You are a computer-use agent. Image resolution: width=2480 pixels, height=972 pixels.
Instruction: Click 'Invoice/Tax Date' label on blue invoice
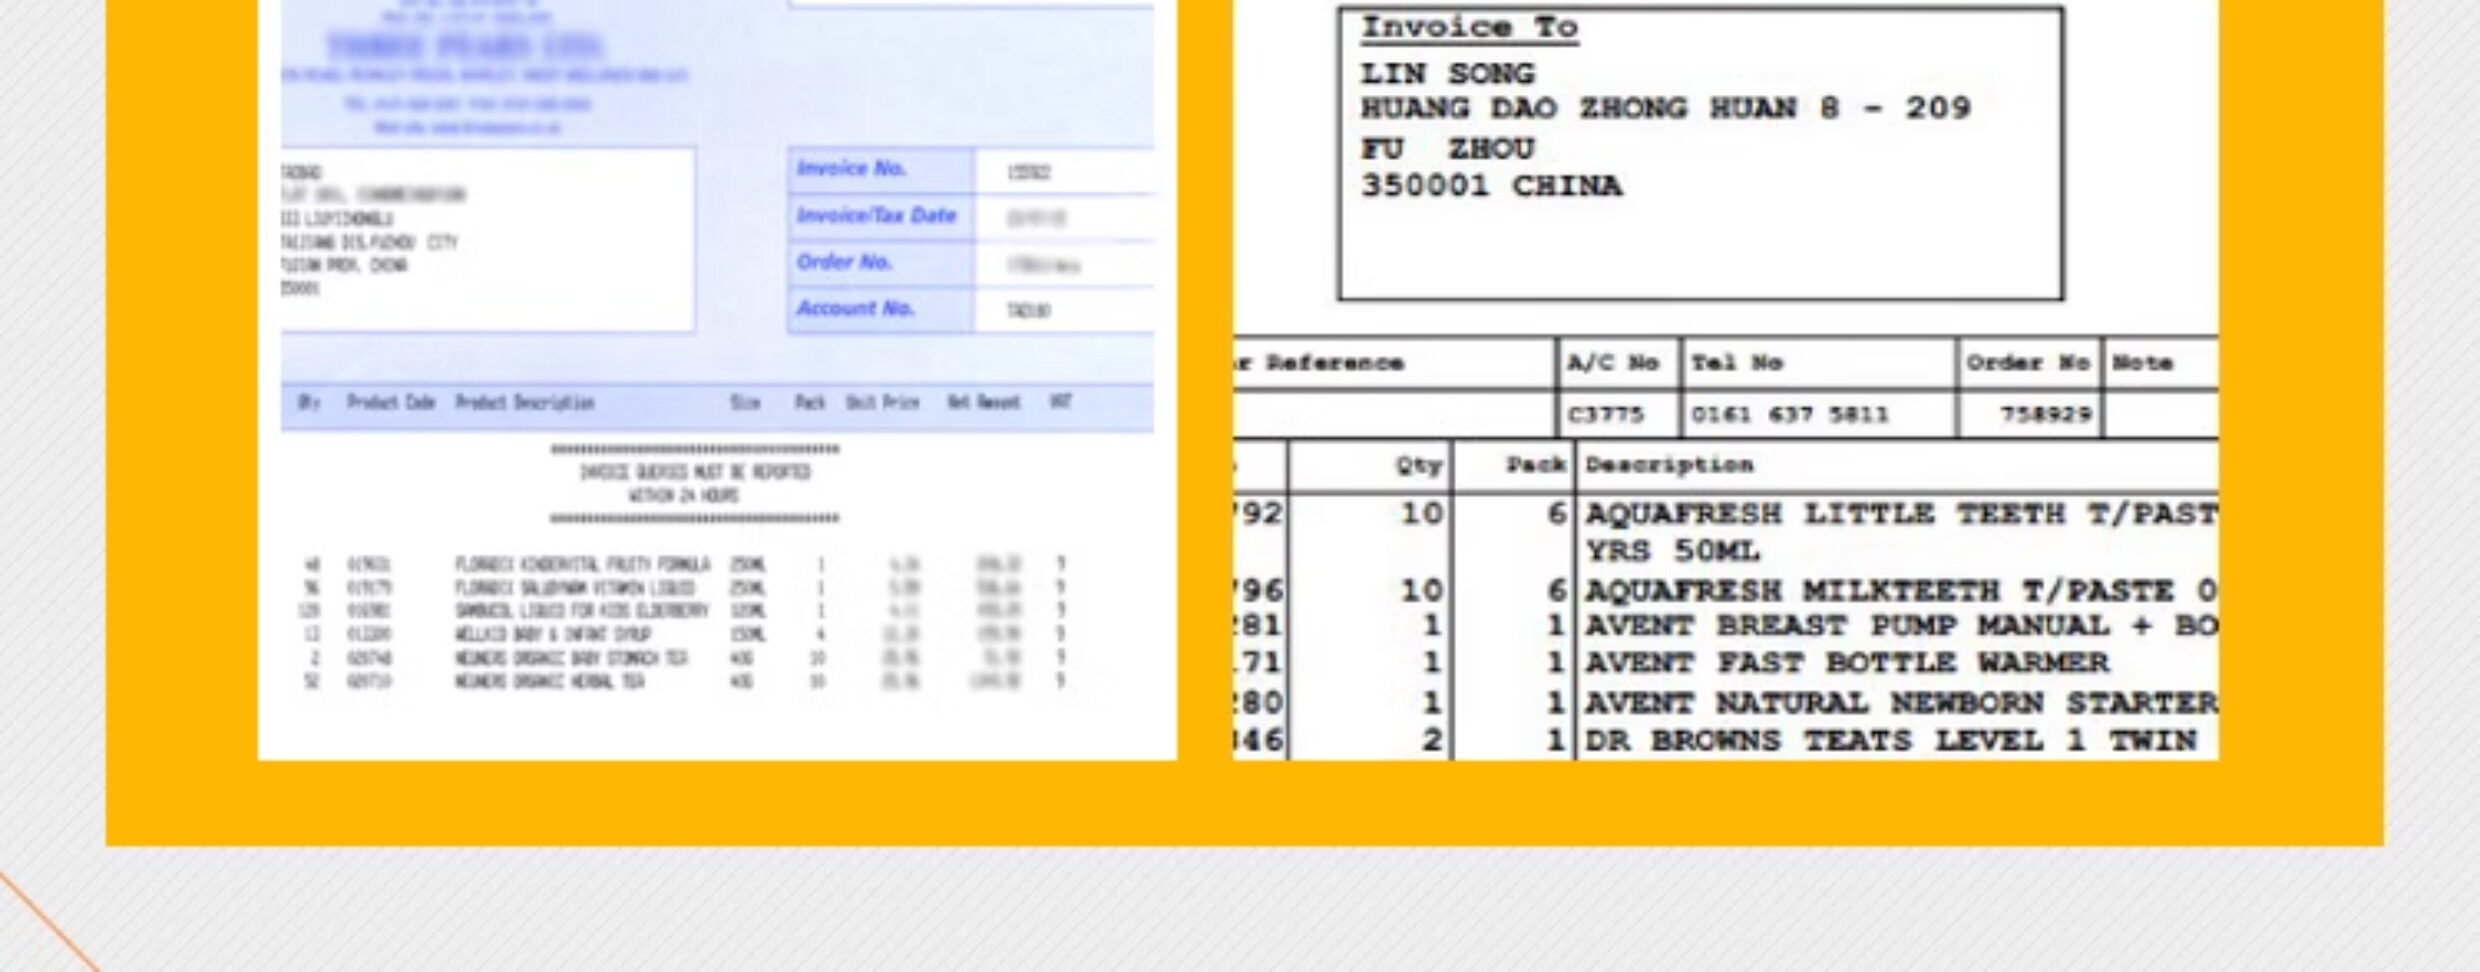coord(876,216)
